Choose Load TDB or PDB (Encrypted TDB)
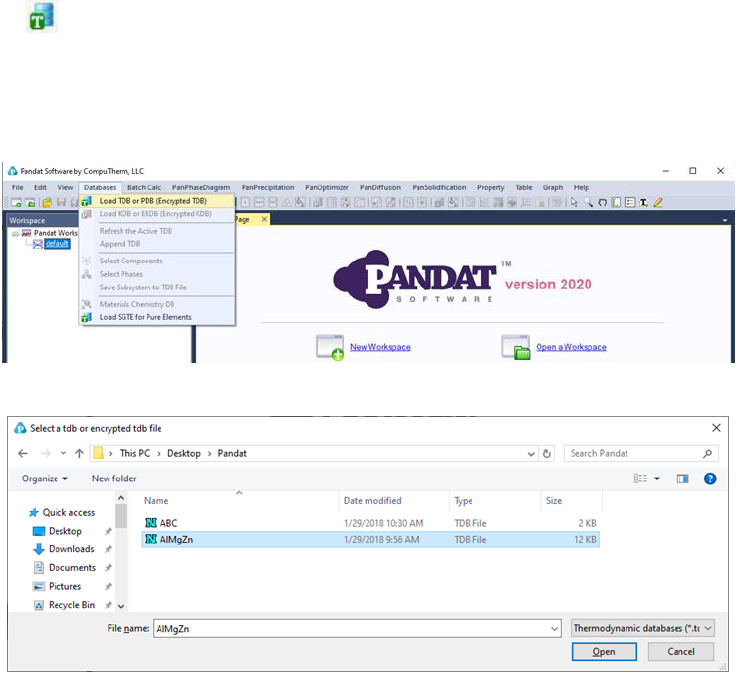736x673 pixels. pos(157,201)
